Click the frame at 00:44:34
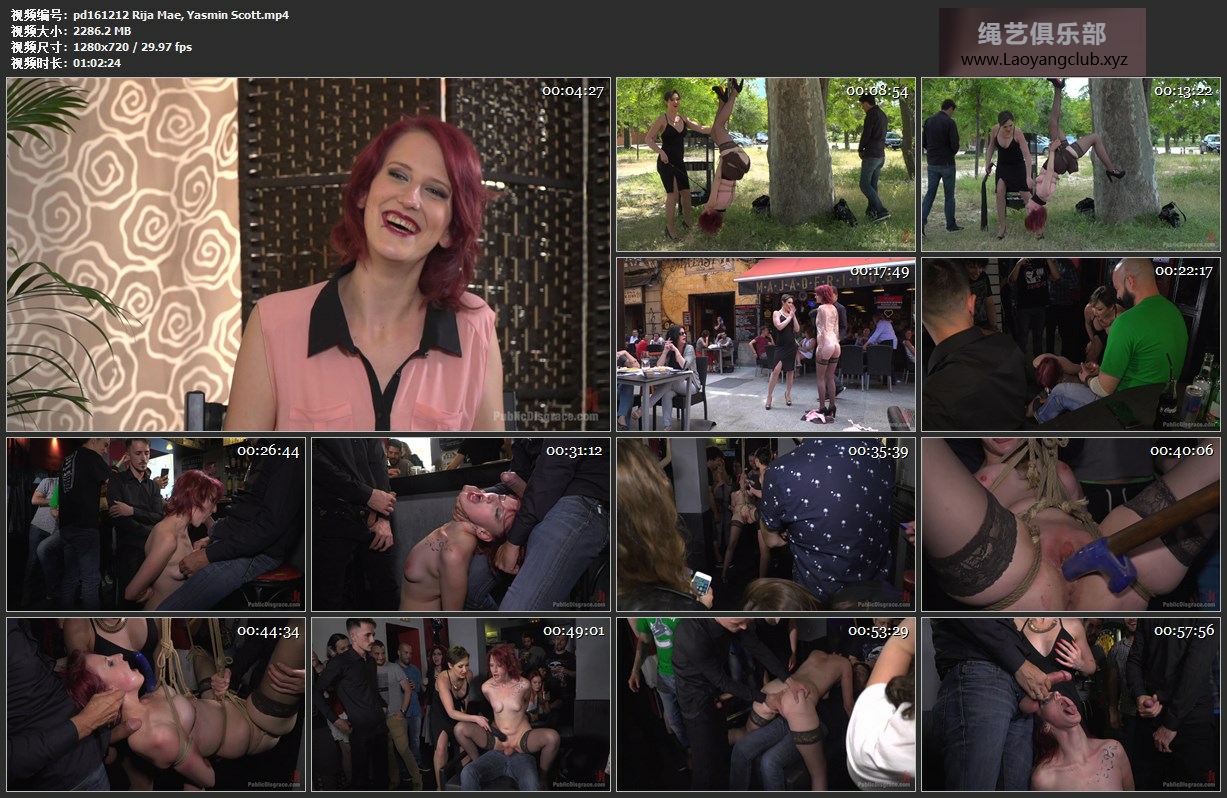This screenshot has width=1227, height=798. [156, 704]
